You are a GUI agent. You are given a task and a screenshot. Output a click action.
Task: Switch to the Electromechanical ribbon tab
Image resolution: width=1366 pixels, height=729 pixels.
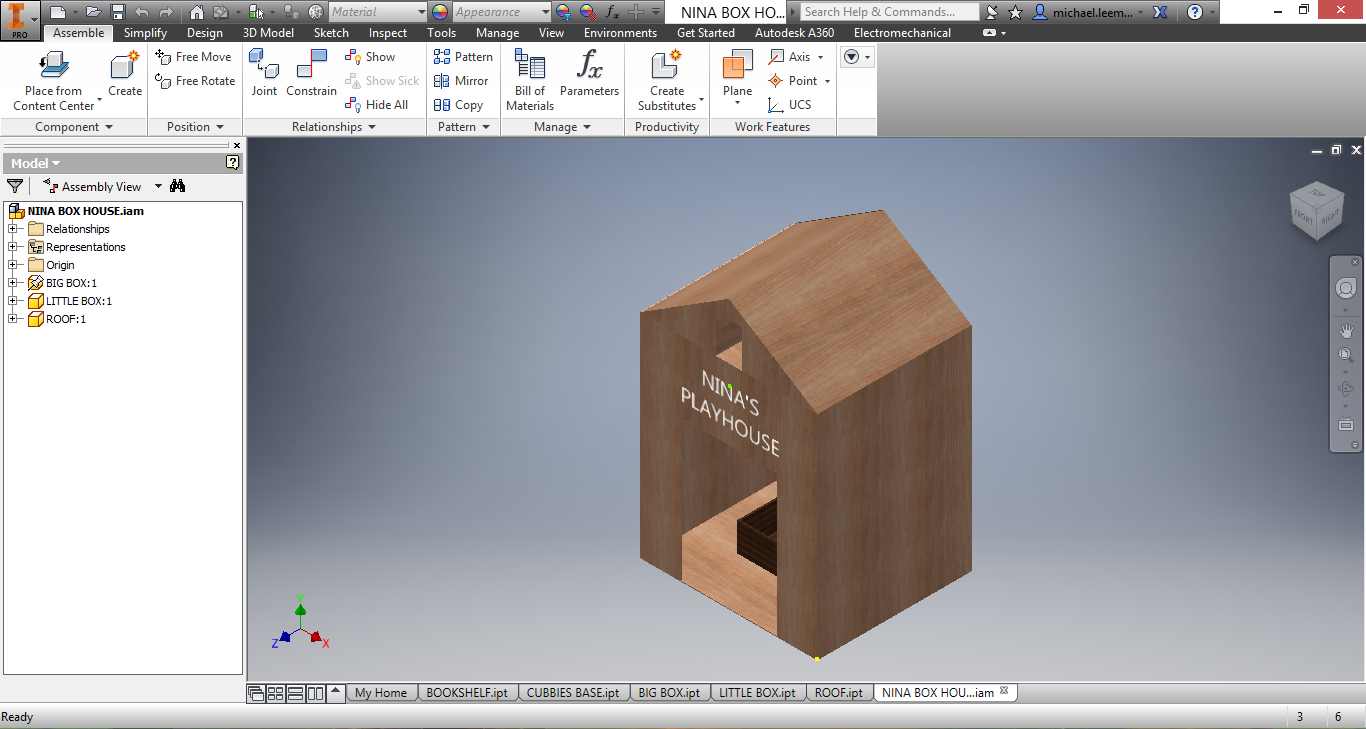(902, 33)
